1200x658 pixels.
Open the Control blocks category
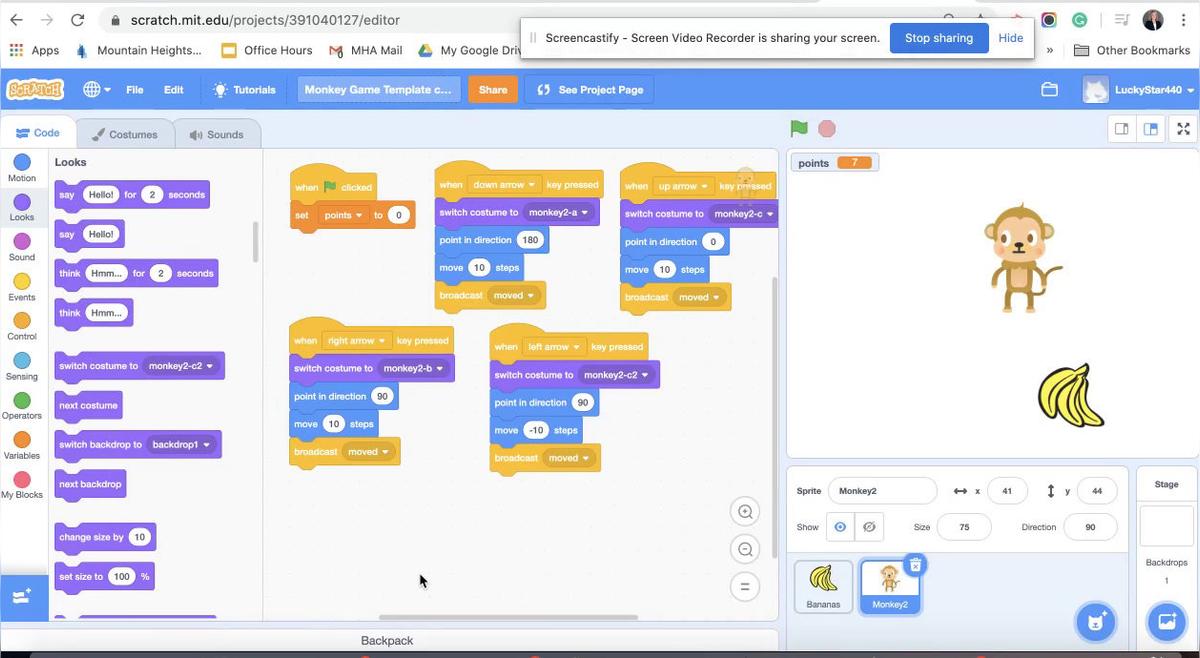pyautogui.click(x=22, y=326)
